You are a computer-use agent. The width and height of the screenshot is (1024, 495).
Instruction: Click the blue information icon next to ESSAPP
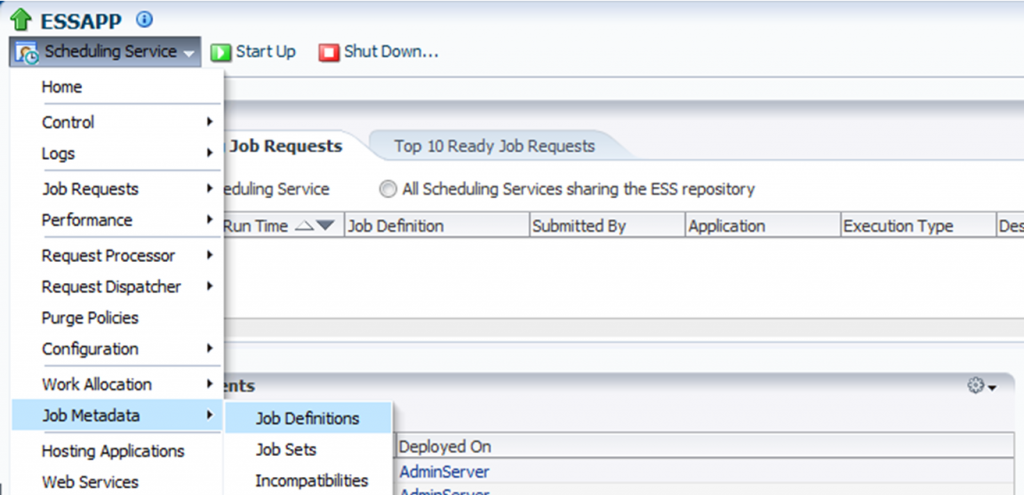pyautogui.click(x=145, y=20)
